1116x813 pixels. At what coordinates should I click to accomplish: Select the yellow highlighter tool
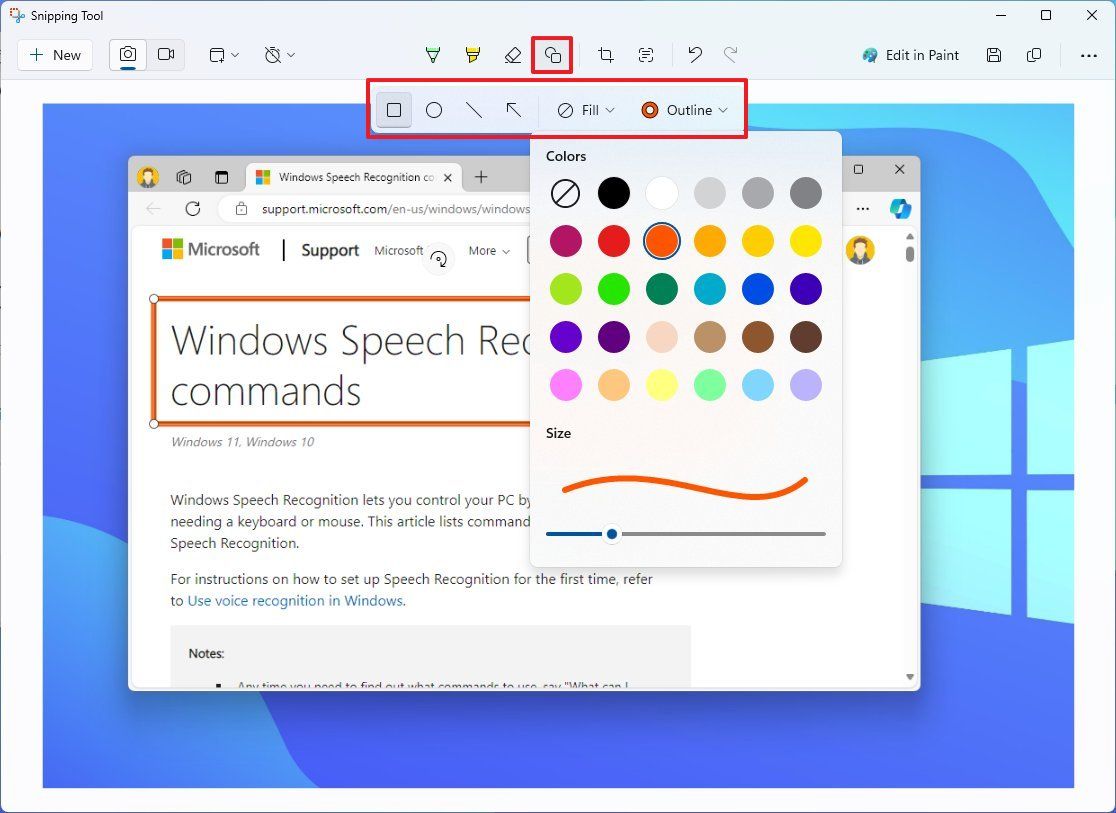[473, 55]
